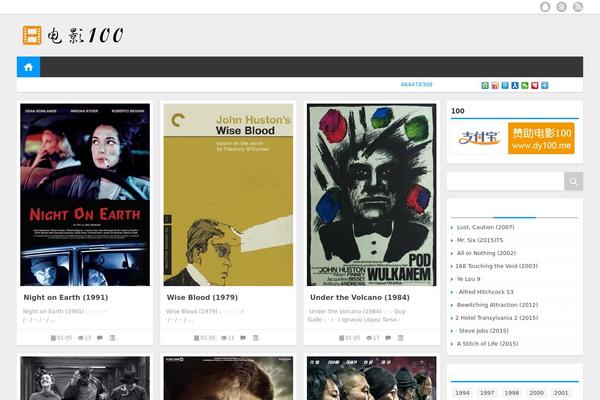
Task: Open the Ye Lou 9 sidebar entry
Action: (x=468, y=279)
